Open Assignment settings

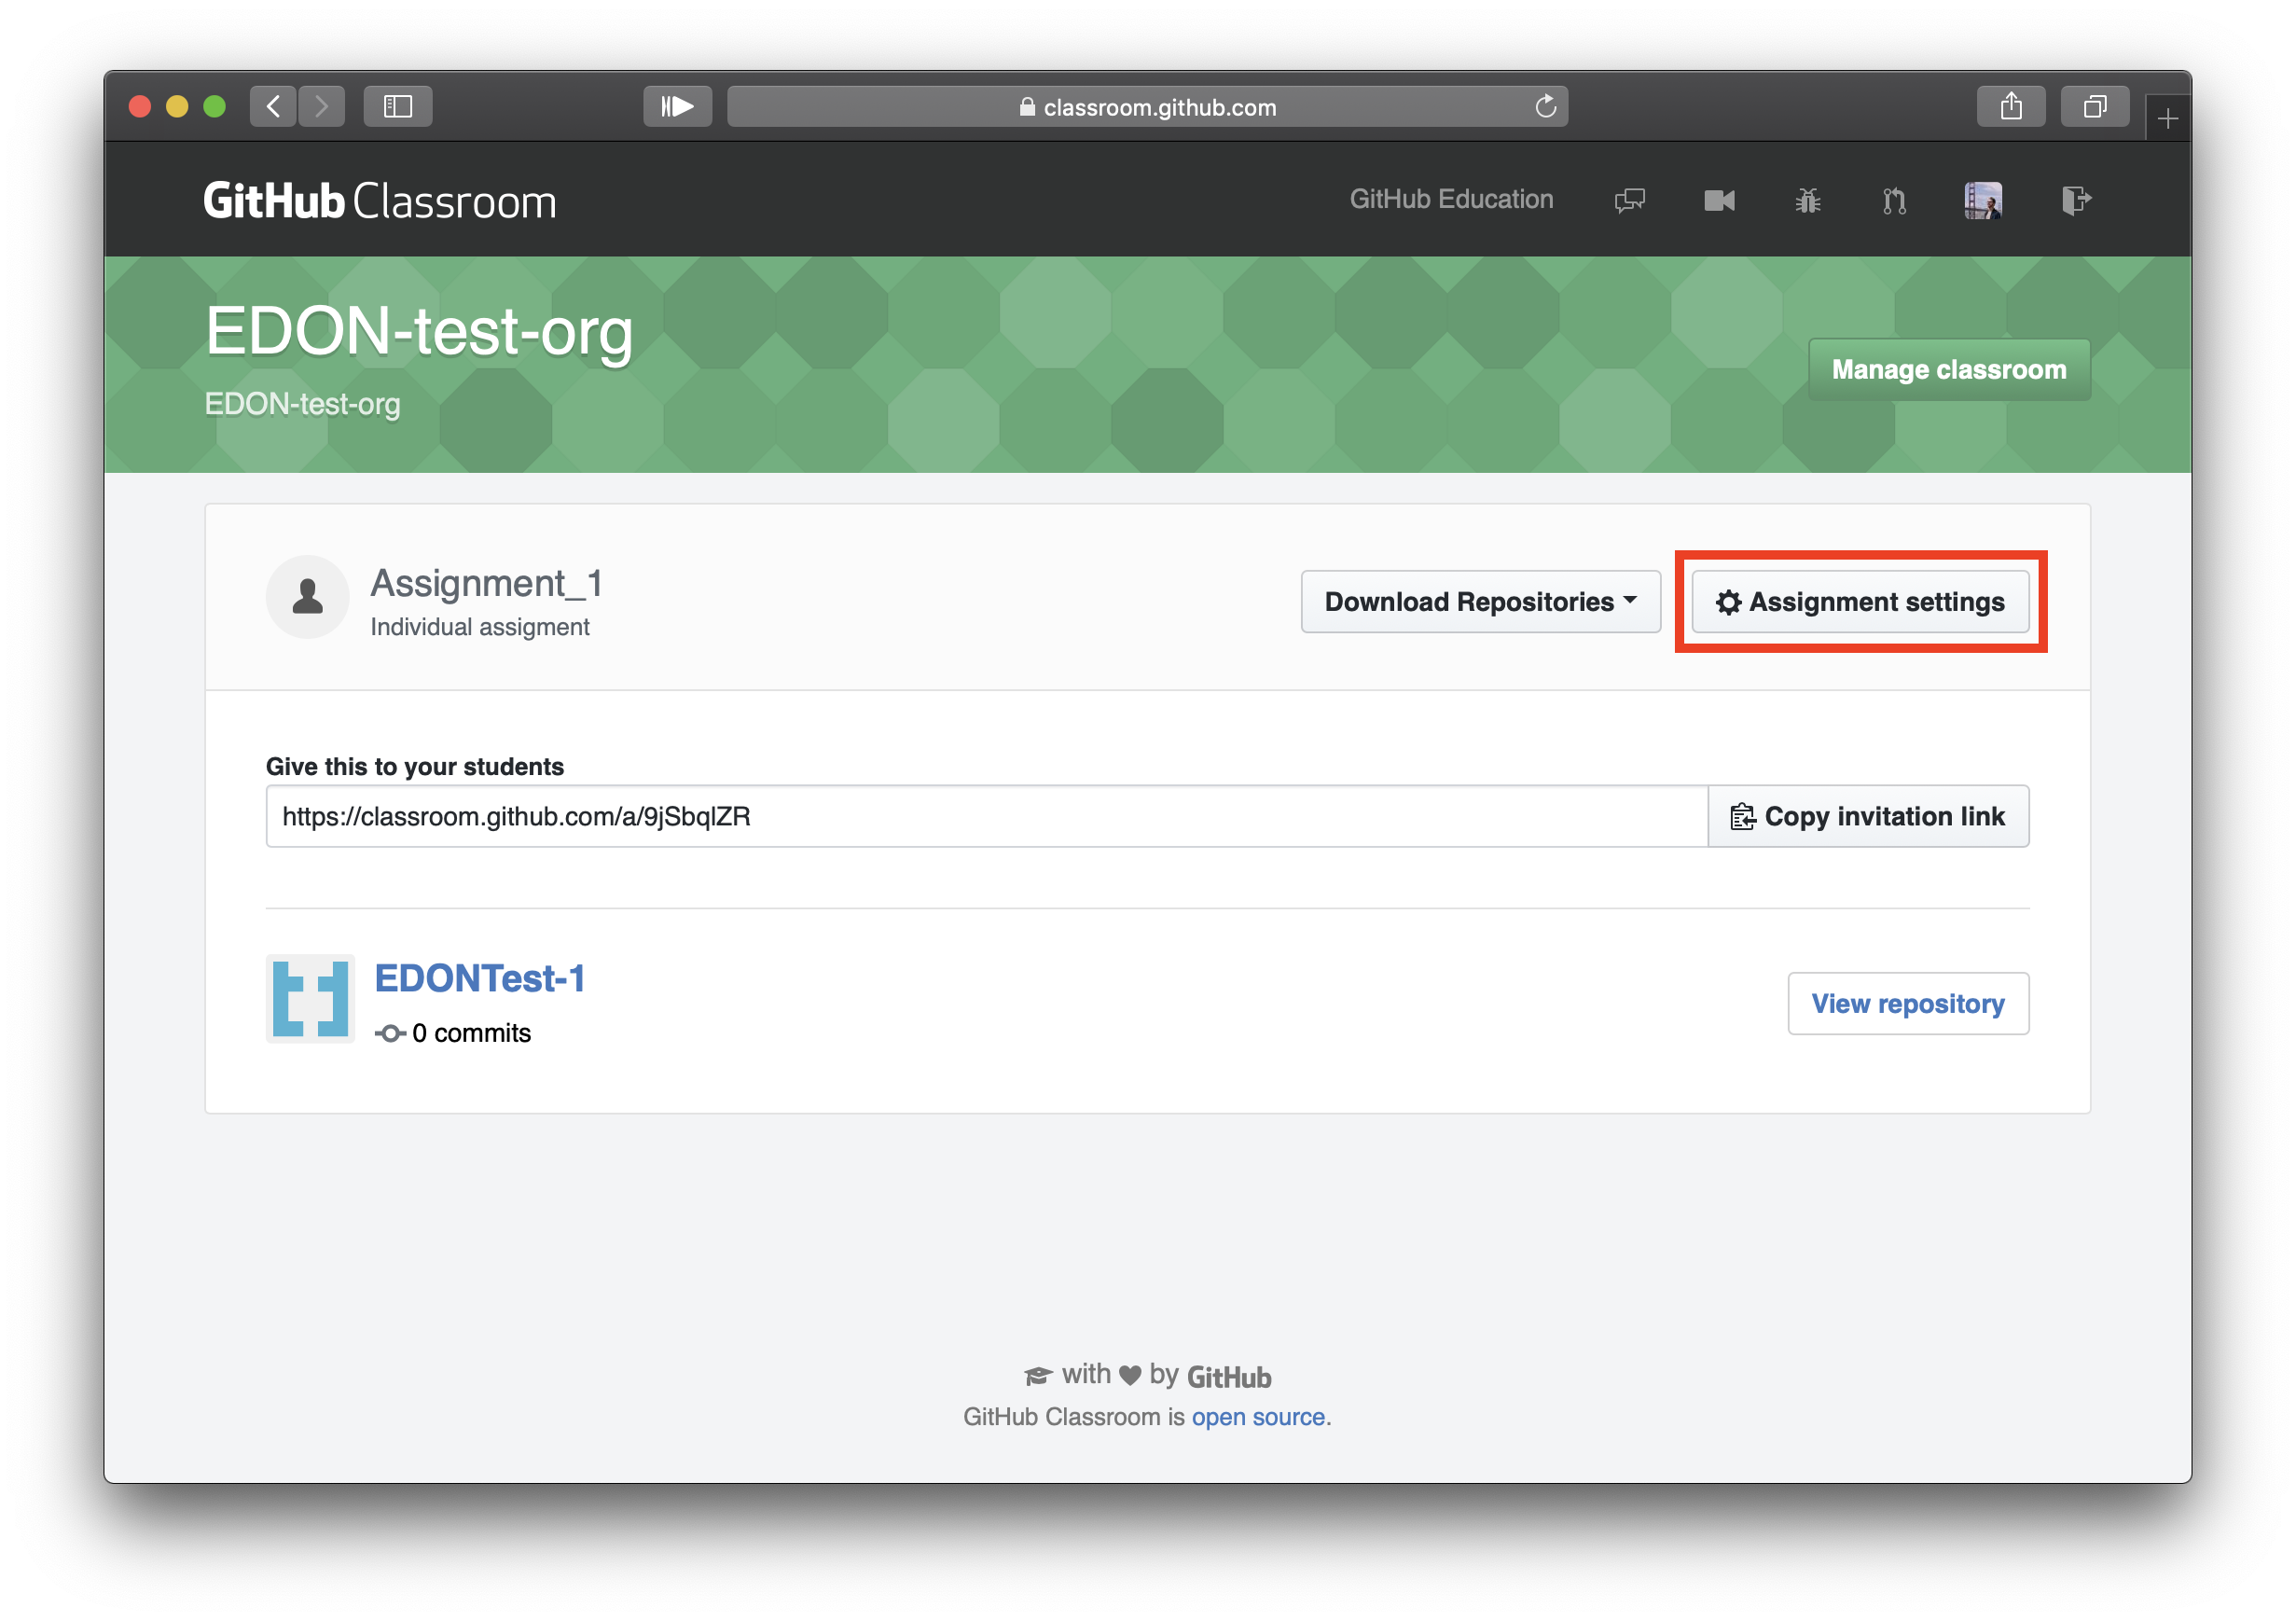(1860, 602)
